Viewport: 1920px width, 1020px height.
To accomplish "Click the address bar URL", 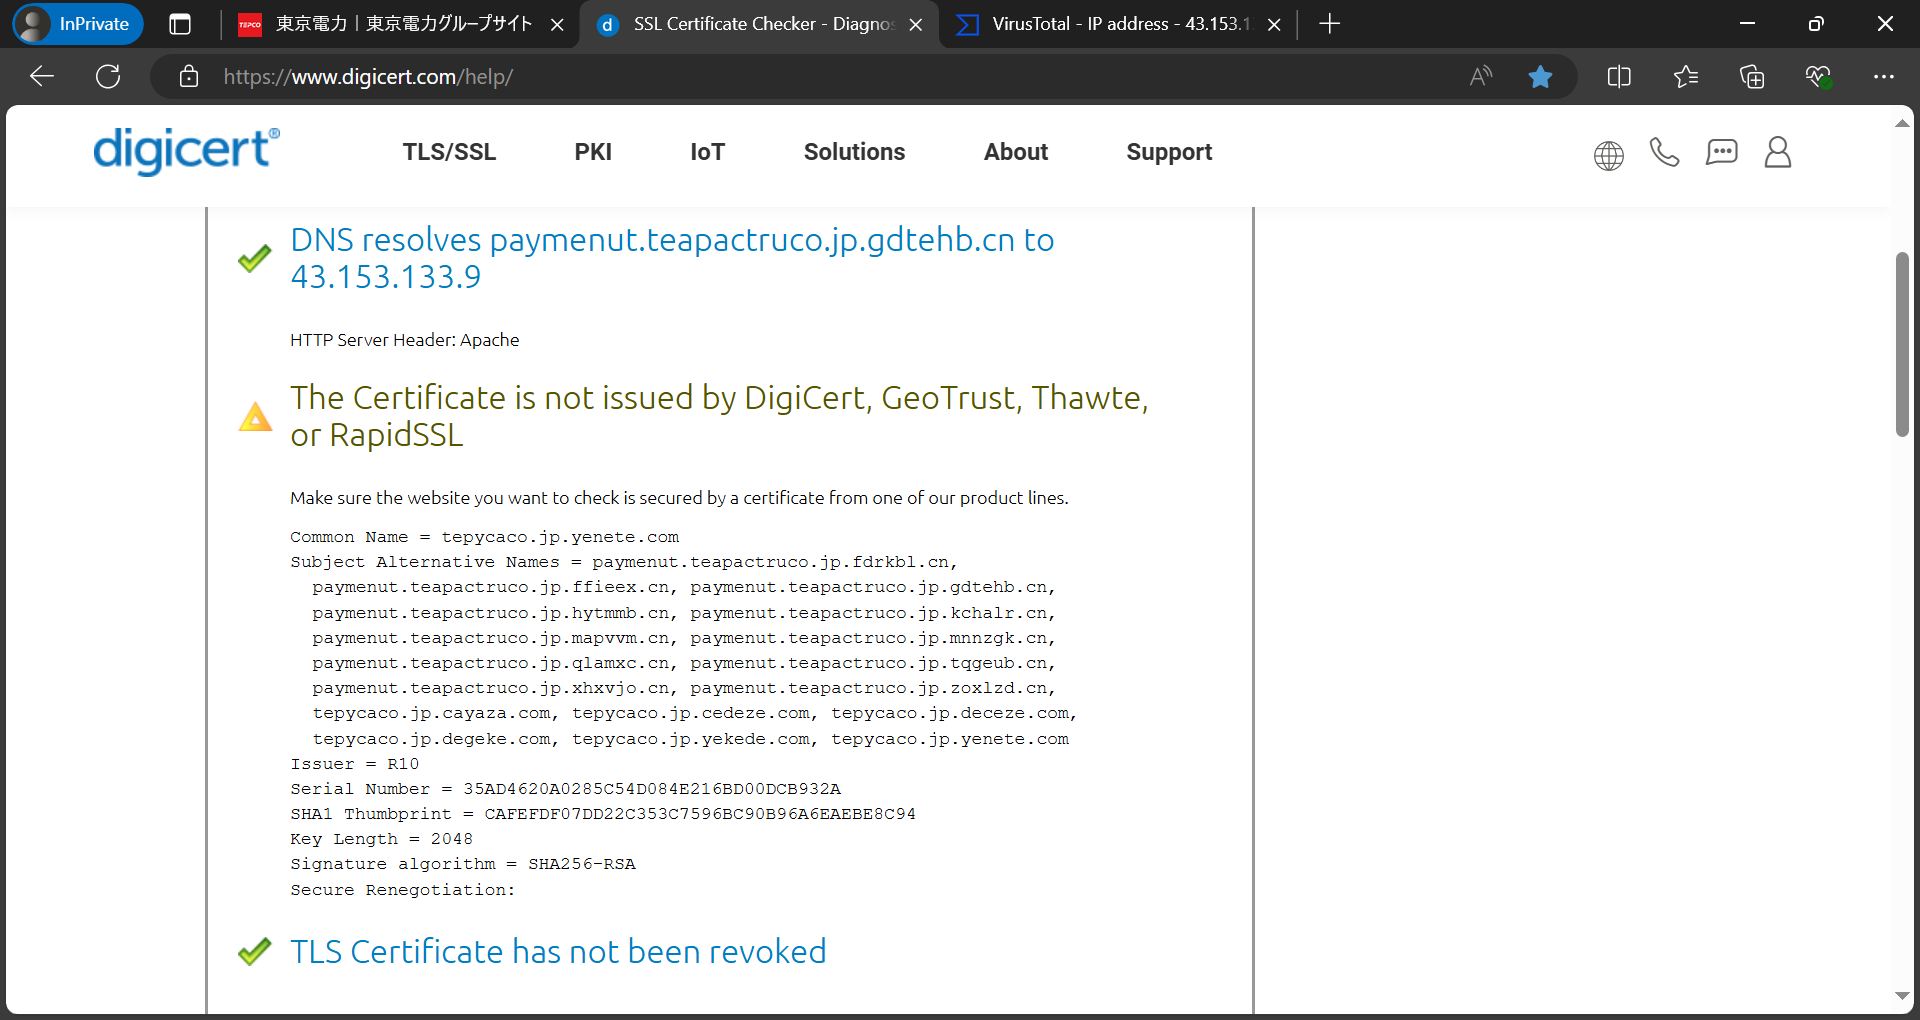I will pos(368,76).
